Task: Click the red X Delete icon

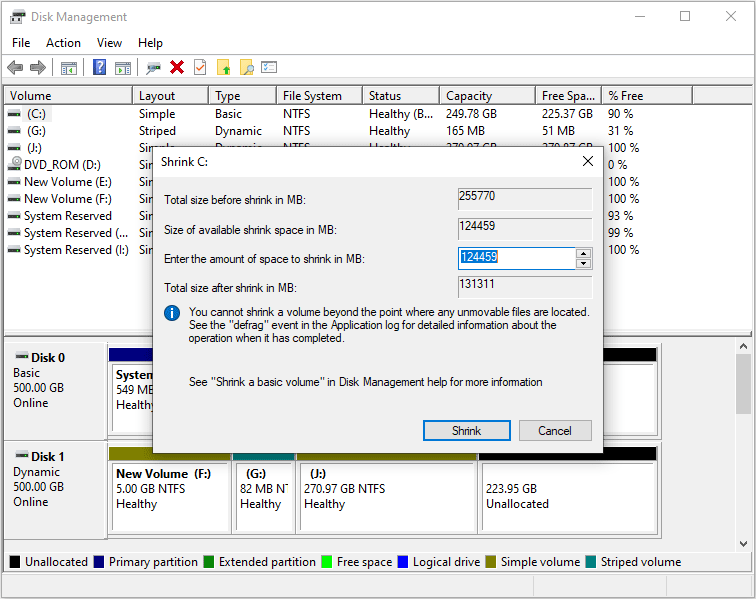Action: tap(177, 67)
